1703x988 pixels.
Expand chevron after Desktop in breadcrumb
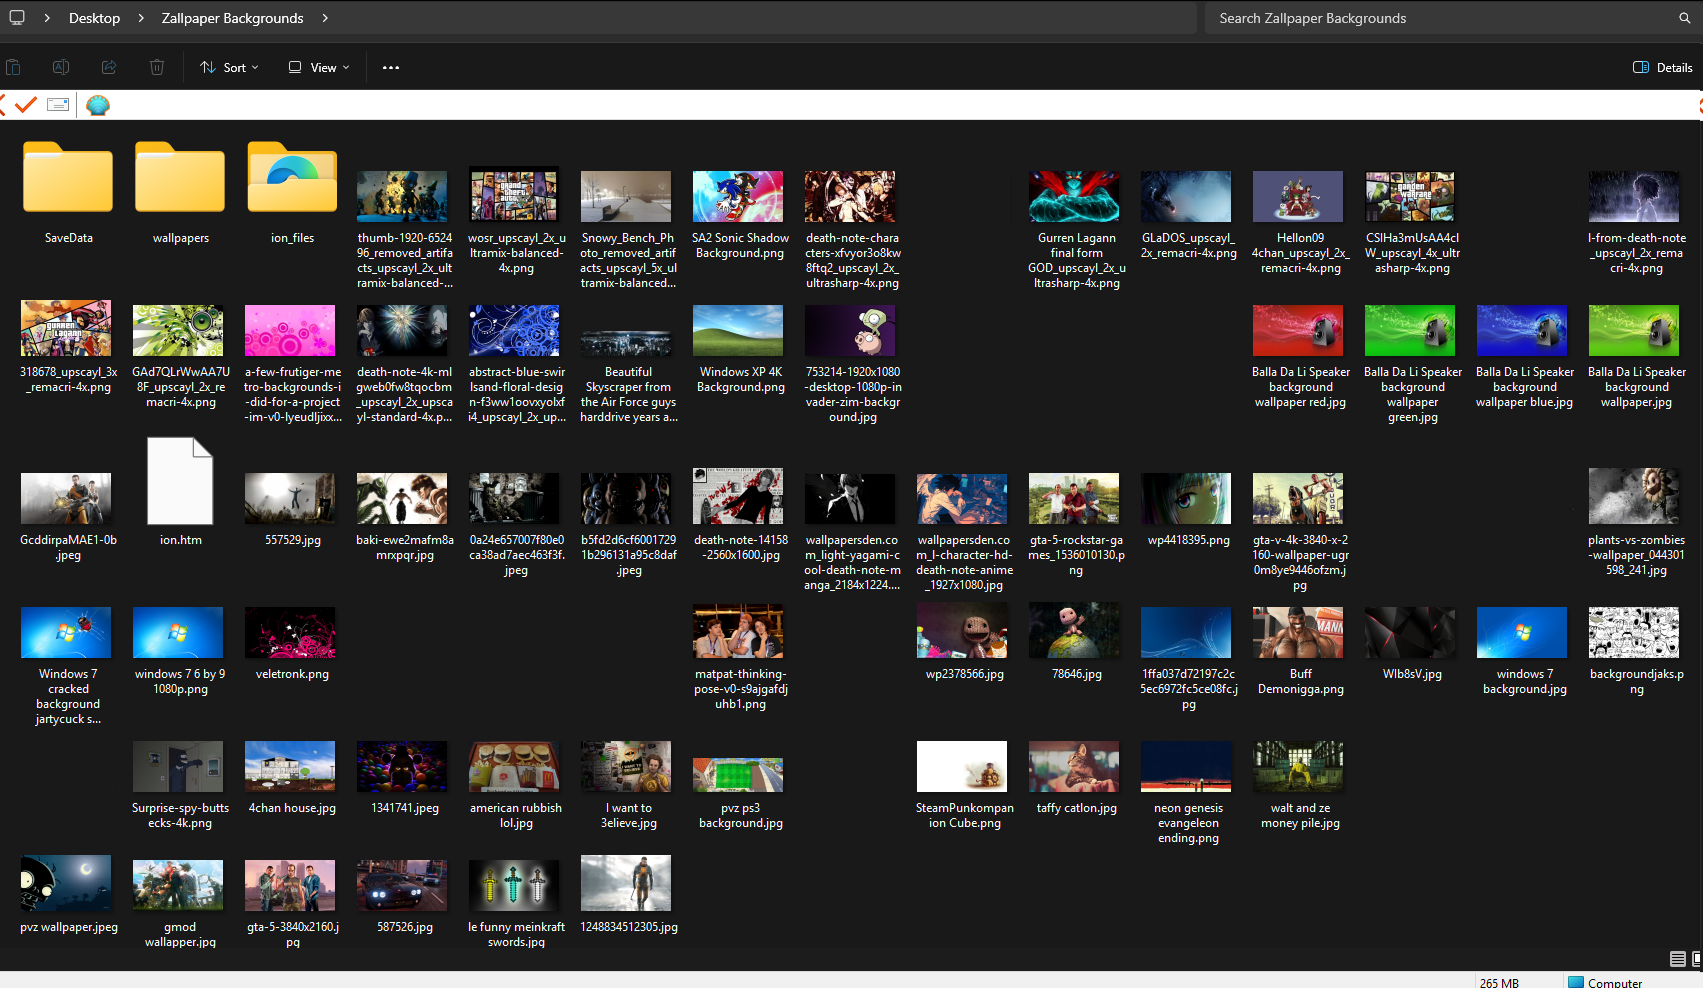(140, 18)
